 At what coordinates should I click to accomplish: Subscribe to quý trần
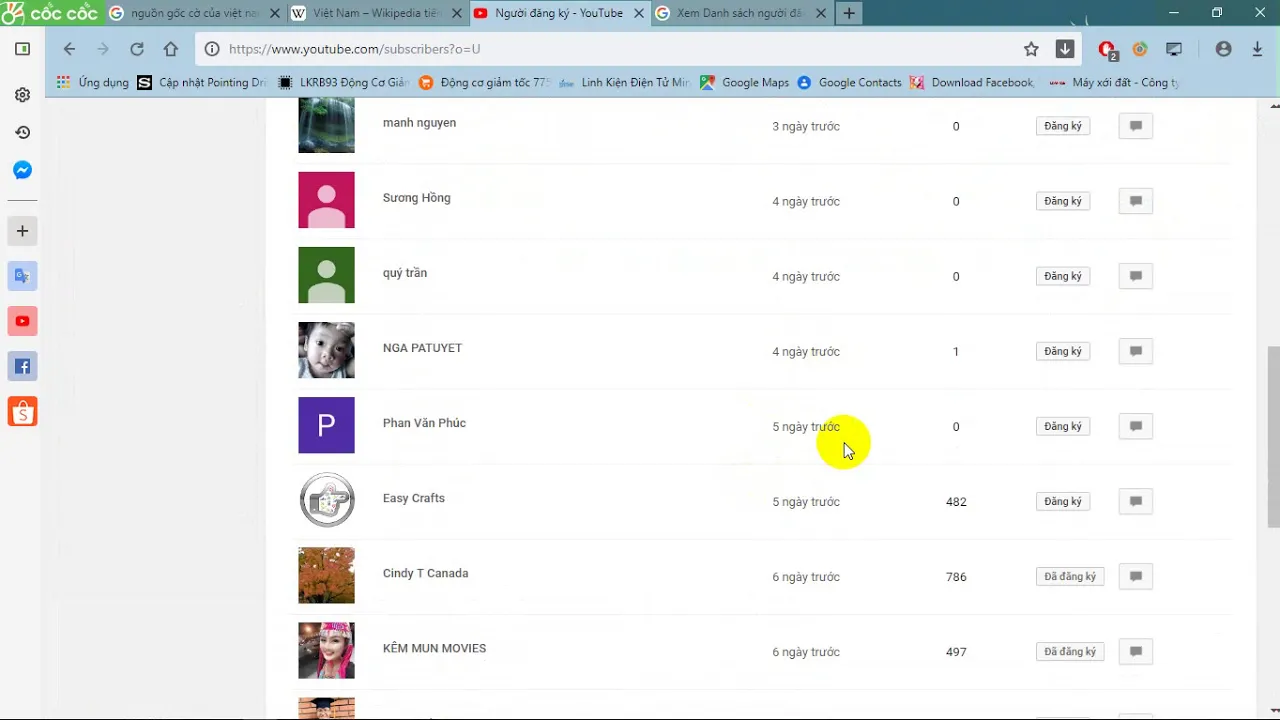(x=1062, y=276)
